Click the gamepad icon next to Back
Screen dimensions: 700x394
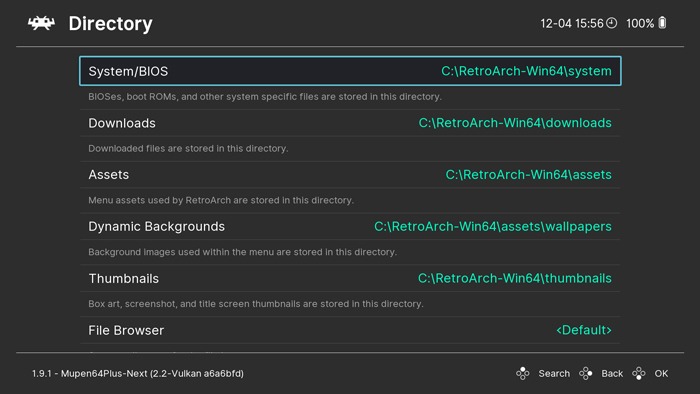(586, 373)
